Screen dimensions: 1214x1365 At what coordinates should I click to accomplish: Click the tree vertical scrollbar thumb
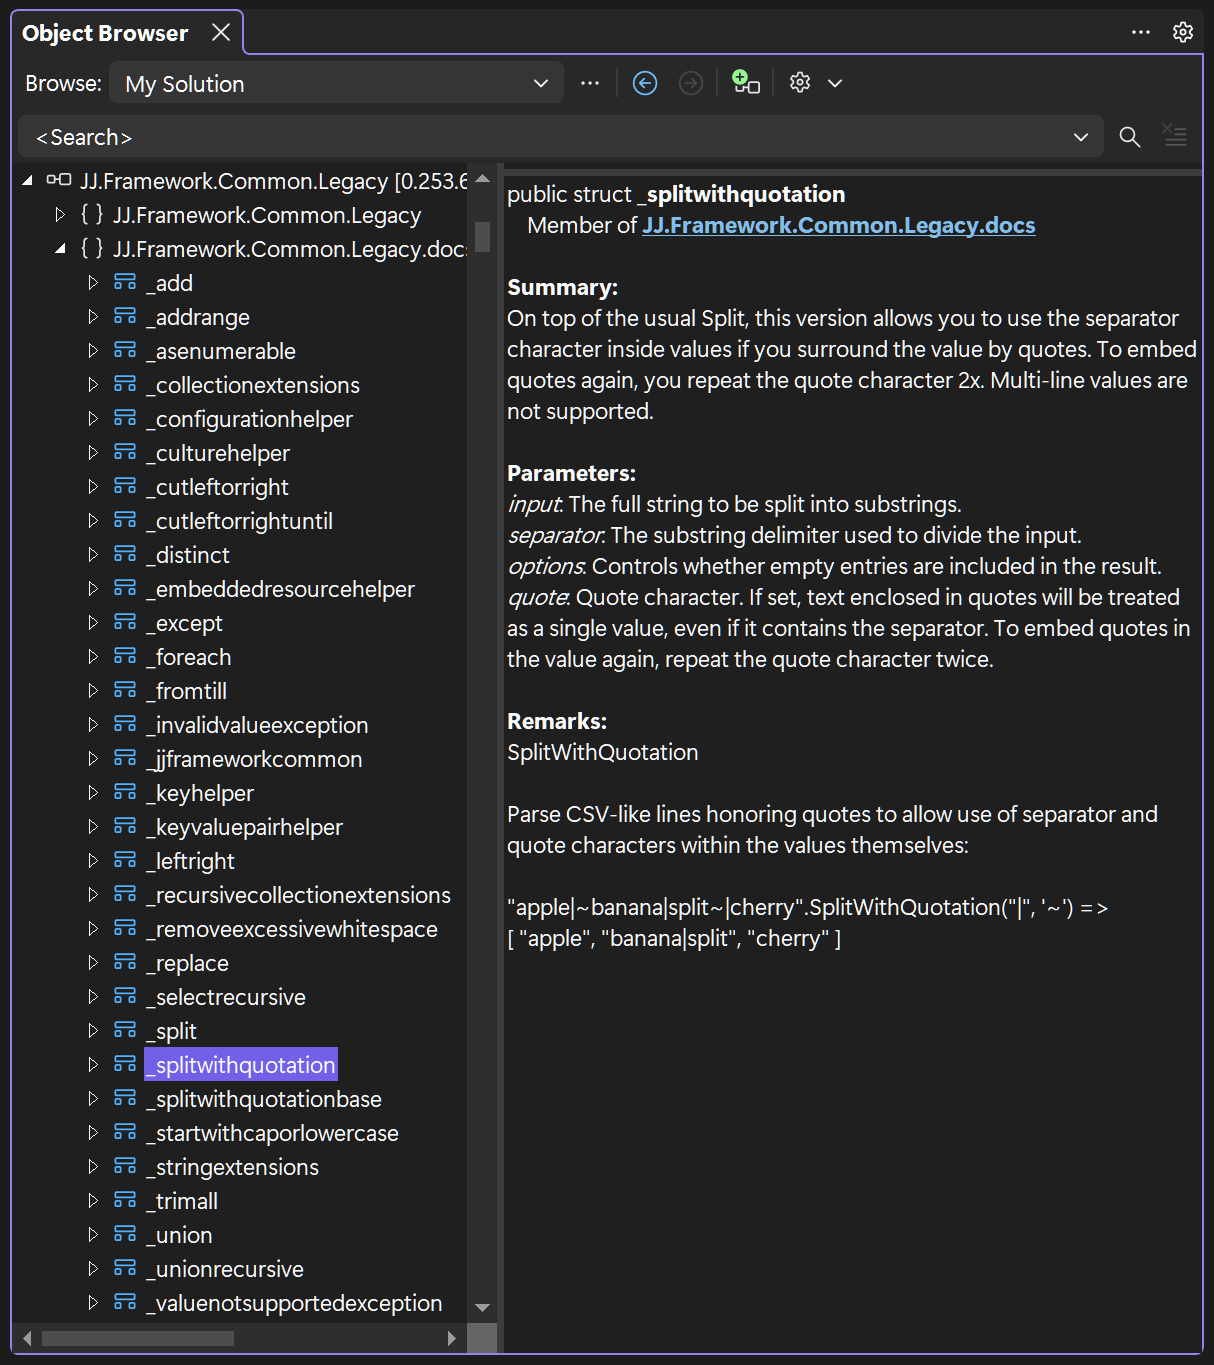[x=482, y=236]
